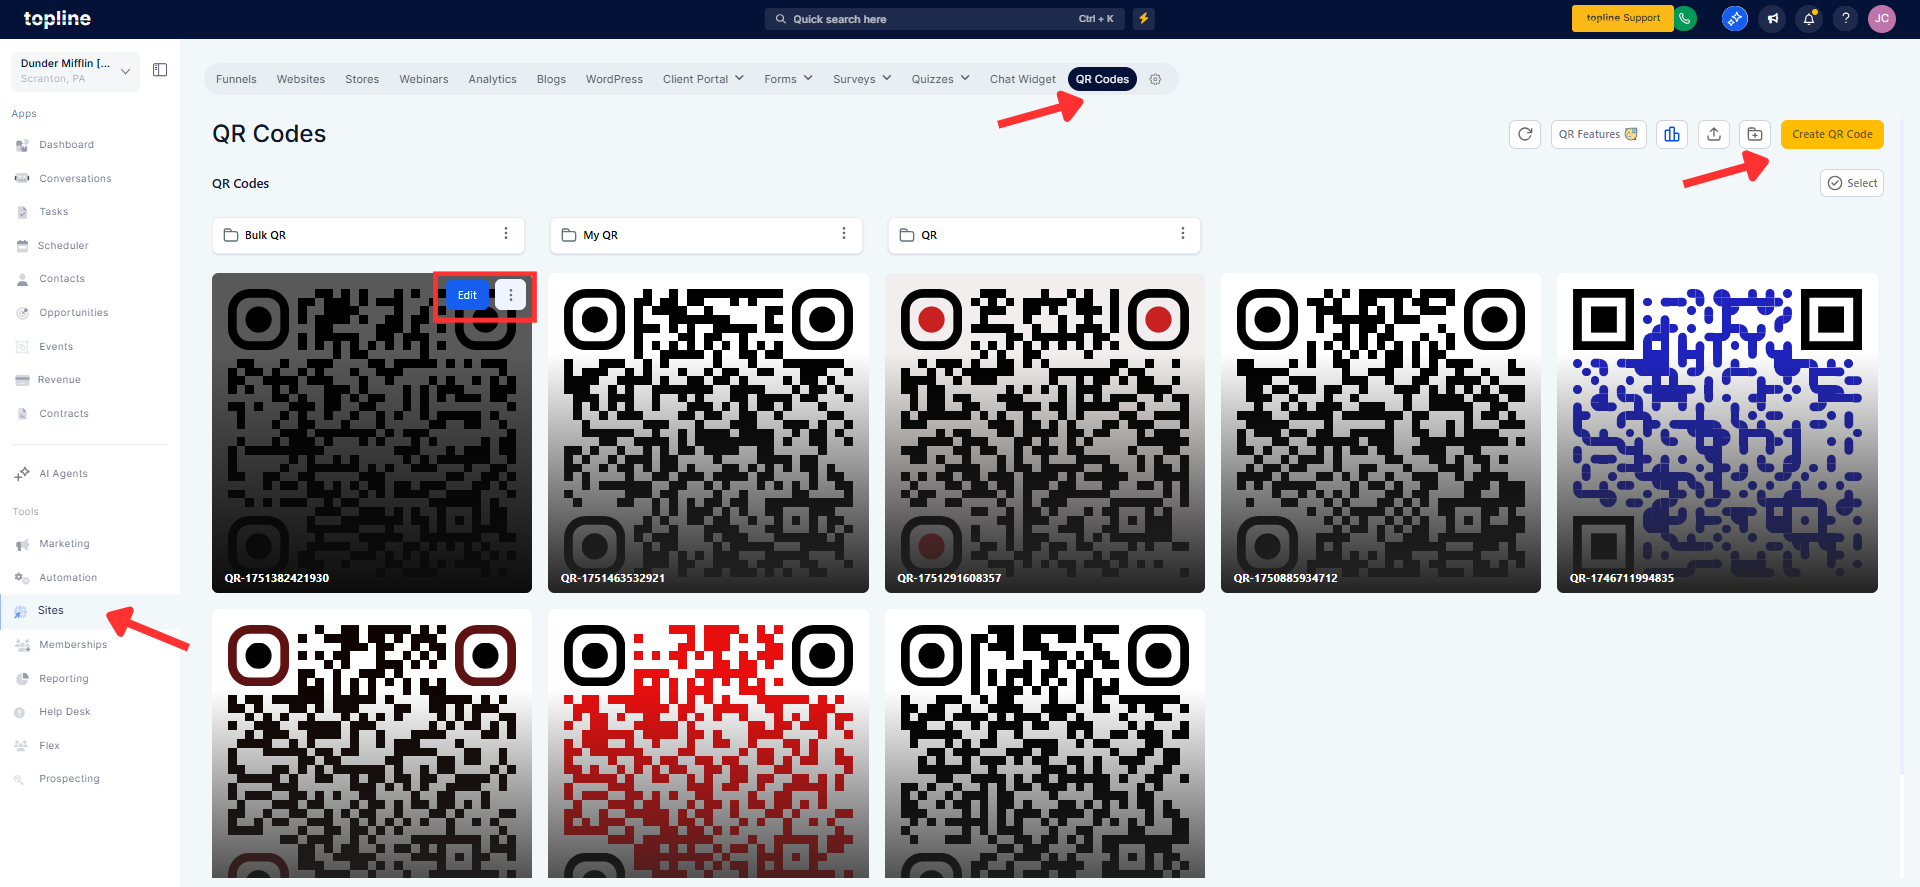This screenshot has width=1920, height=887.
Task: Open My QR folder options menu
Action: [x=844, y=234]
